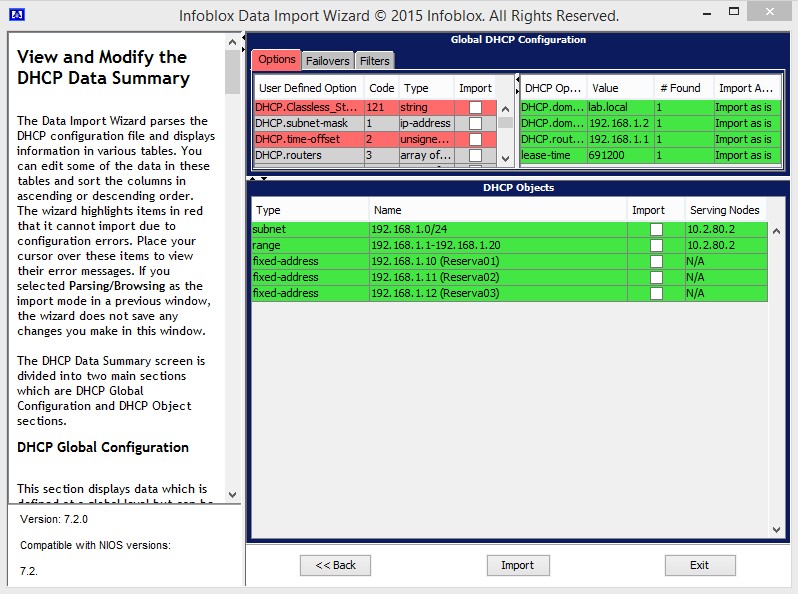This screenshot has width=798, height=594.
Task: Click the Infoblox app icon in title bar
Action: 17,16
